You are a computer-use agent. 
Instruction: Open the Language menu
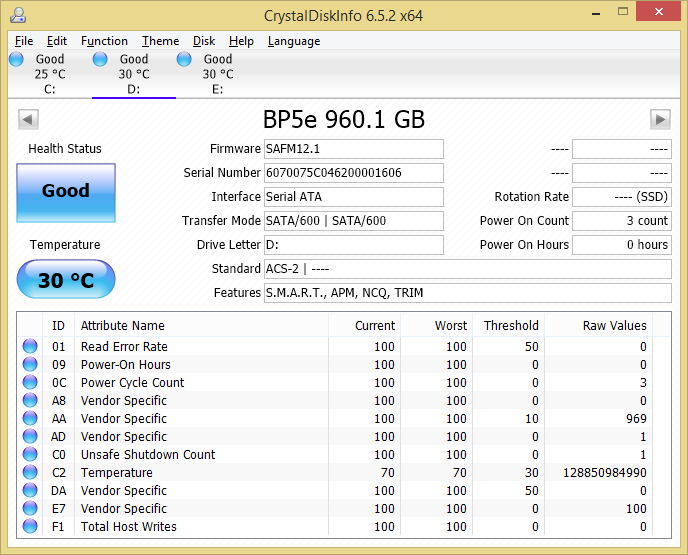pyautogui.click(x=294, y=41)
